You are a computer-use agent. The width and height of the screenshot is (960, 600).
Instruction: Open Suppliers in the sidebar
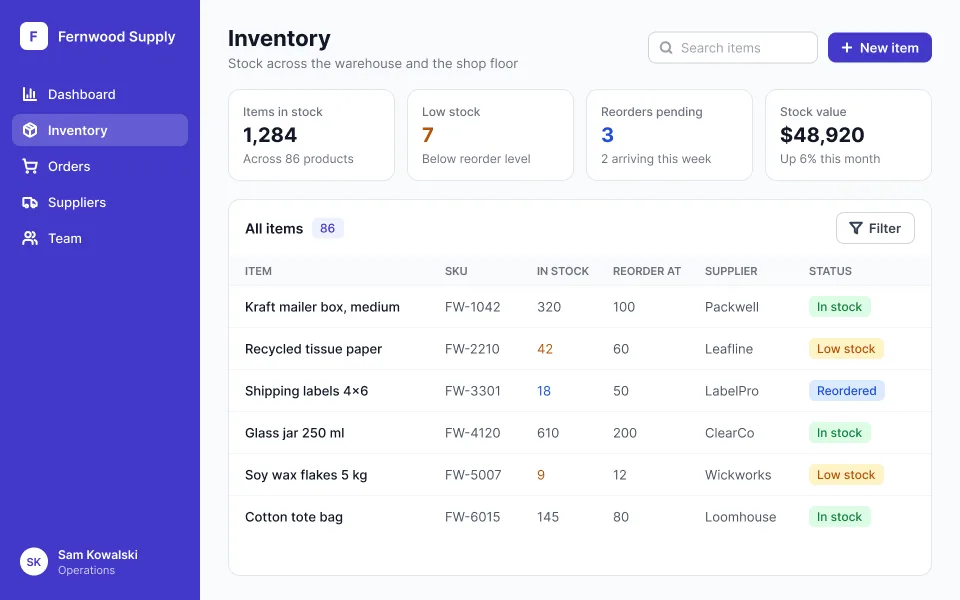100,202
